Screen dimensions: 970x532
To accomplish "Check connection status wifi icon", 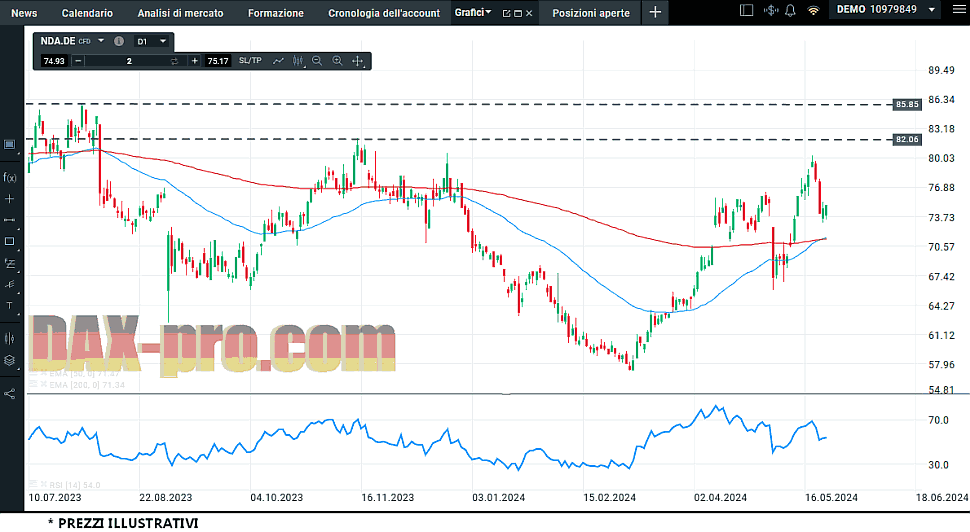I will pyautogui.click(x=813, y=11).
